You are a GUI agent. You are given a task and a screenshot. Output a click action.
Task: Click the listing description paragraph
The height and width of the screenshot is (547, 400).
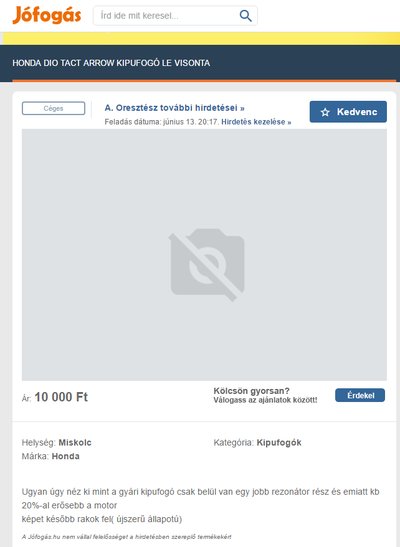(x=201, y=505)
